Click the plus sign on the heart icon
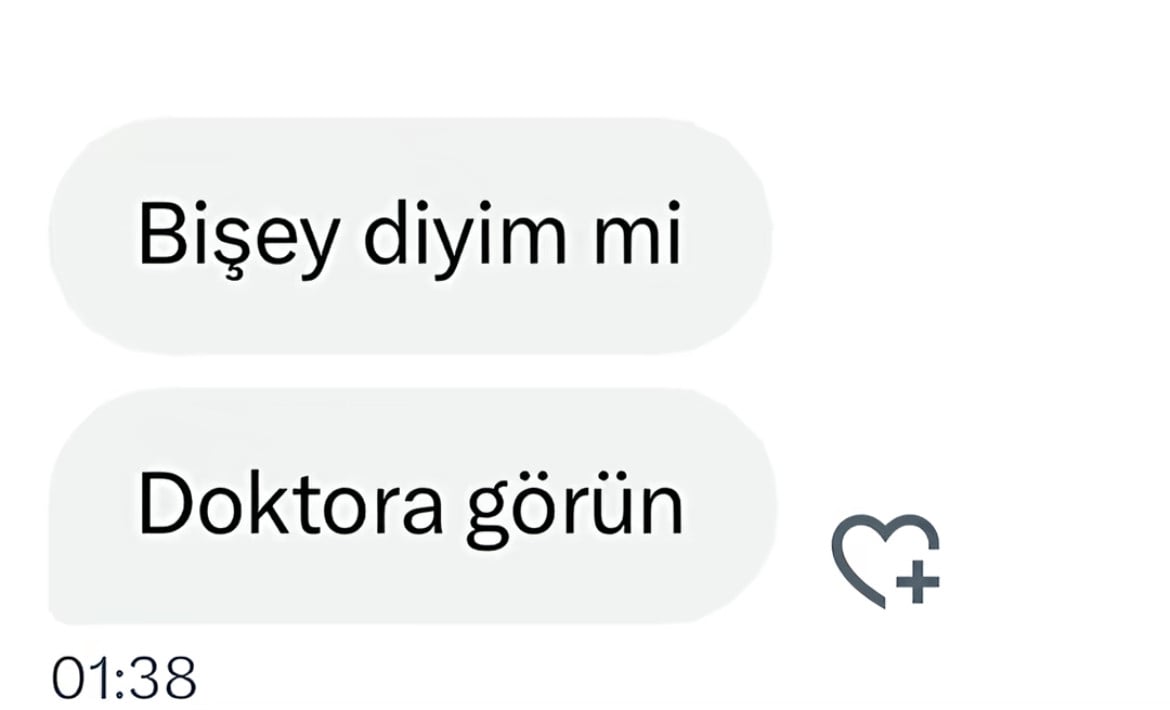This screenshot has width=1170, height=710. pos(918,581)
